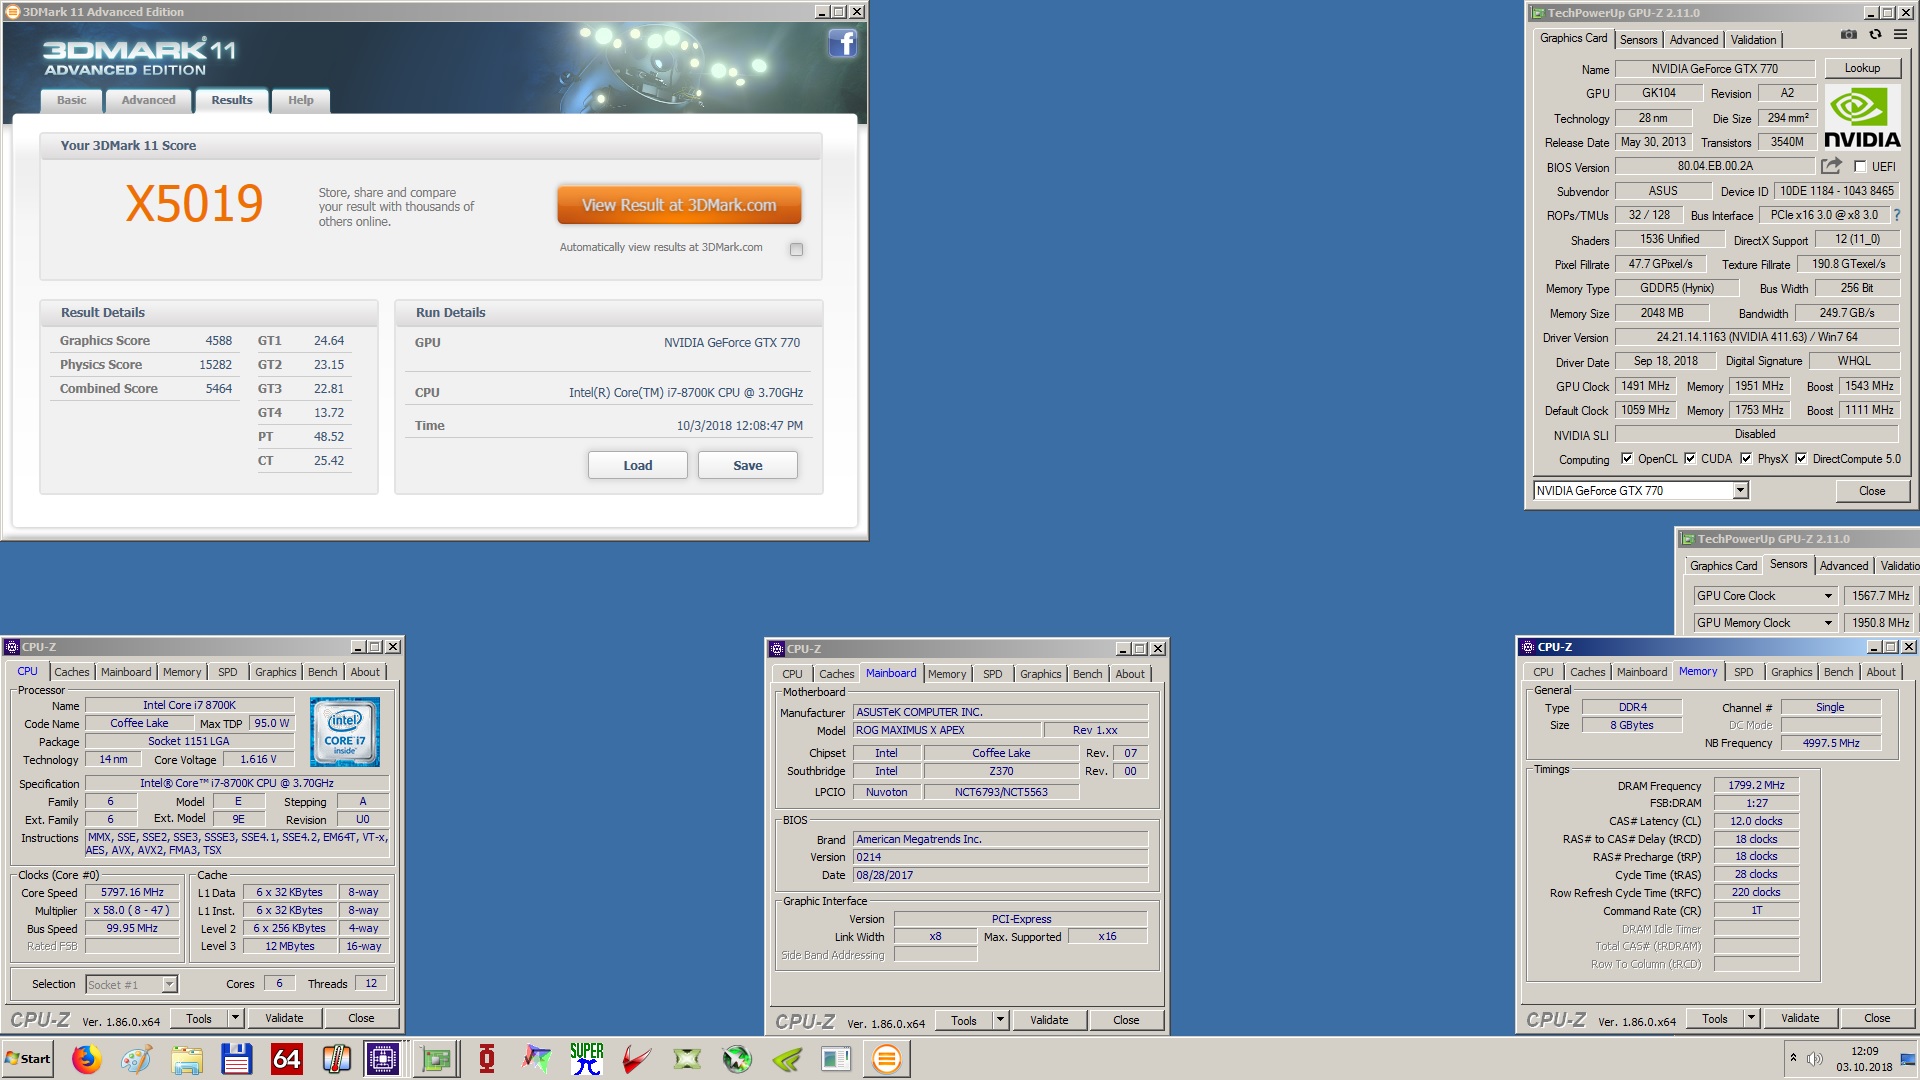Click the BIOS export share icon in GPU-Z

click(x=1831, y=166)
